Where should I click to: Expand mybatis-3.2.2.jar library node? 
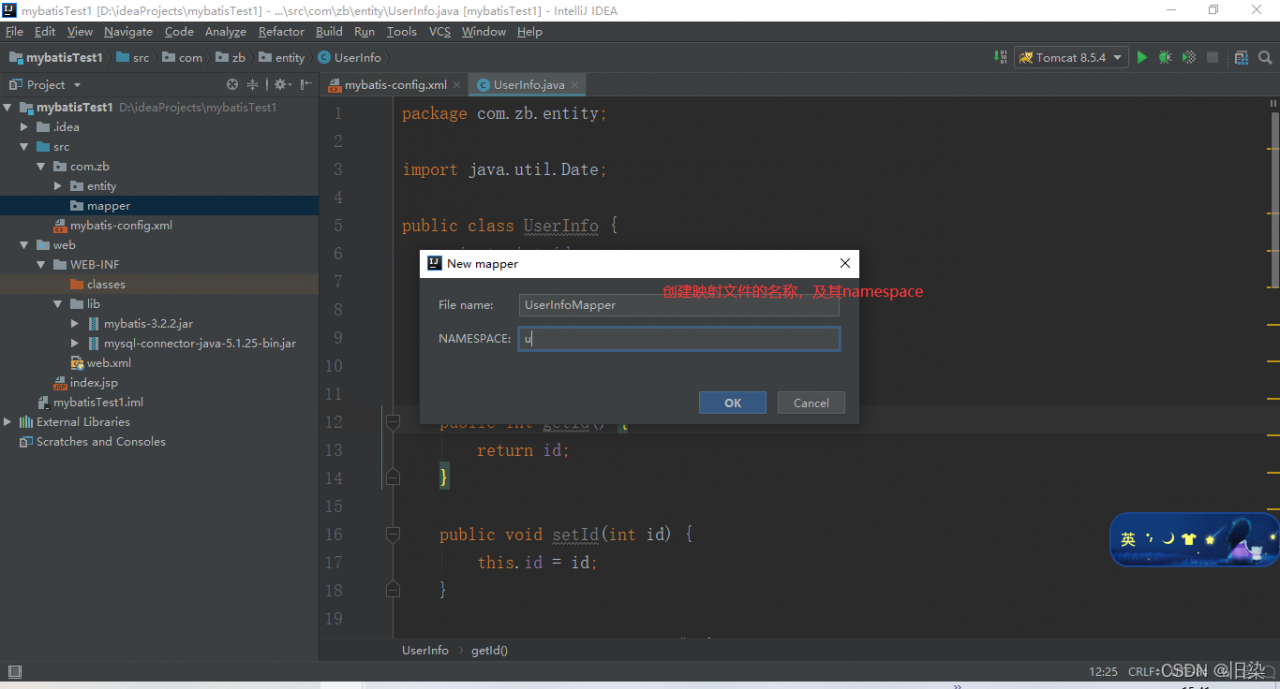(75, 324)
